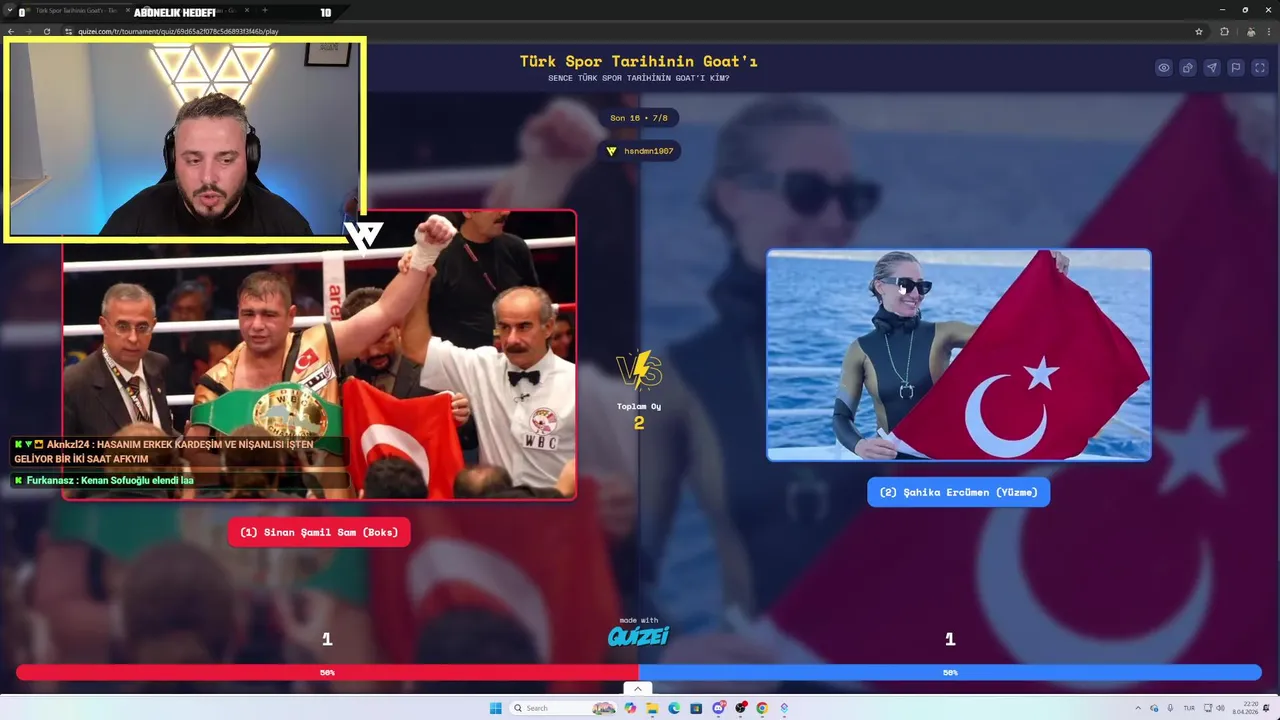Open Microsoft Edge from the taskbar
1280x720 pixels.
pyautogui.click(x=674, y=708)
